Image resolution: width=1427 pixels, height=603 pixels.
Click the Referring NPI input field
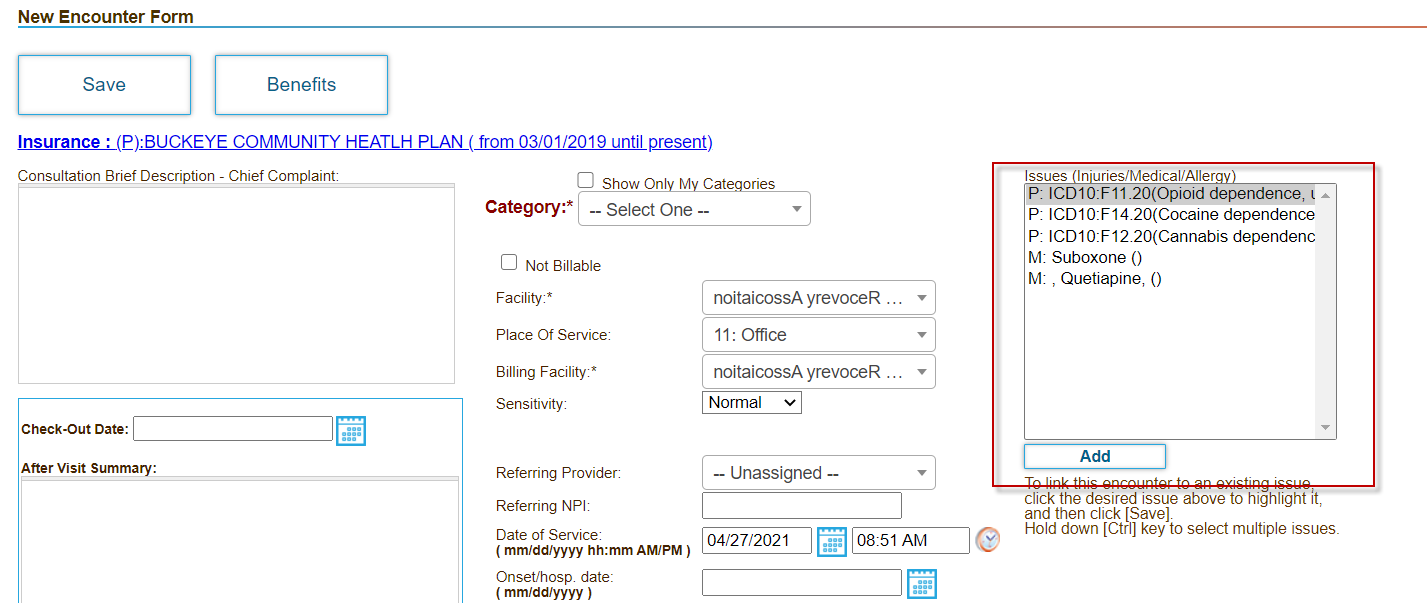[x=801, y=506]
